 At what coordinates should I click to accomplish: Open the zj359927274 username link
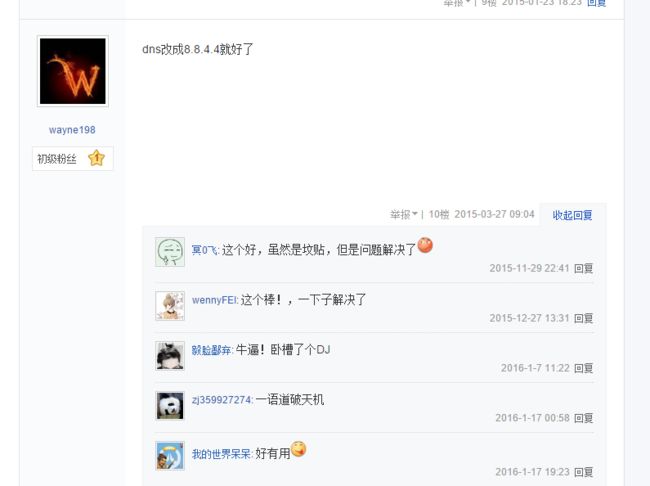221,400
